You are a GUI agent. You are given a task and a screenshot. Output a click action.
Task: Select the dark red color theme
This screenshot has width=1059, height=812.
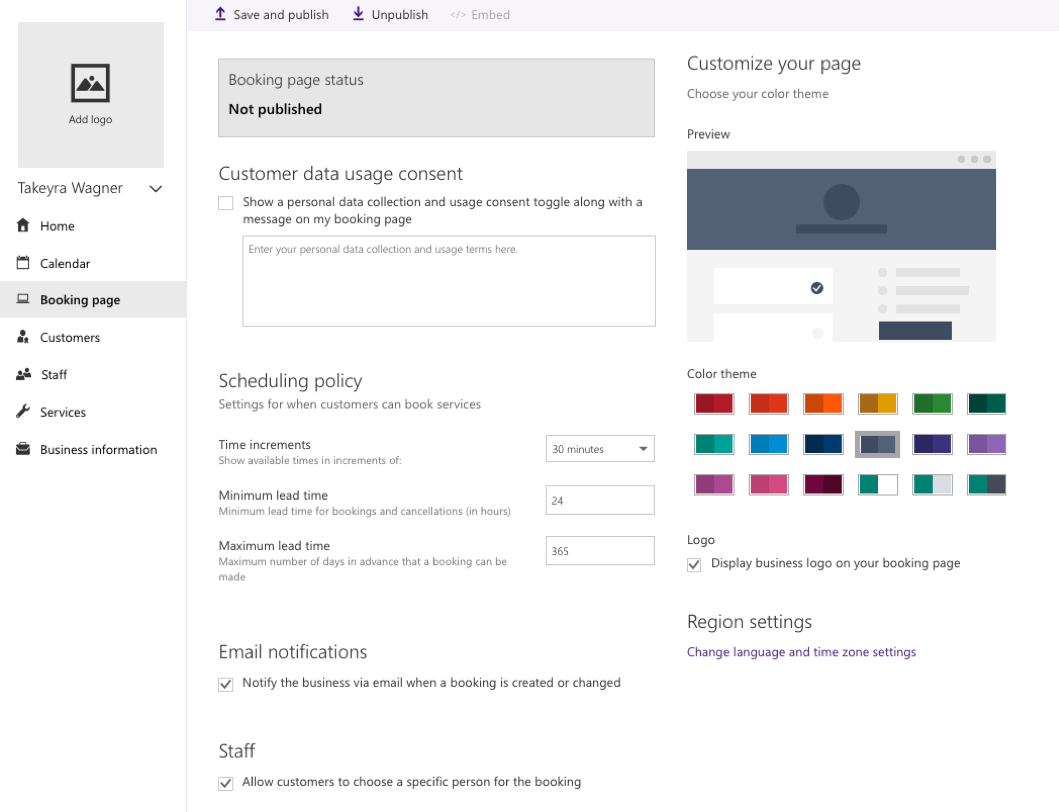pyautogui.click(x=714, y=403)
